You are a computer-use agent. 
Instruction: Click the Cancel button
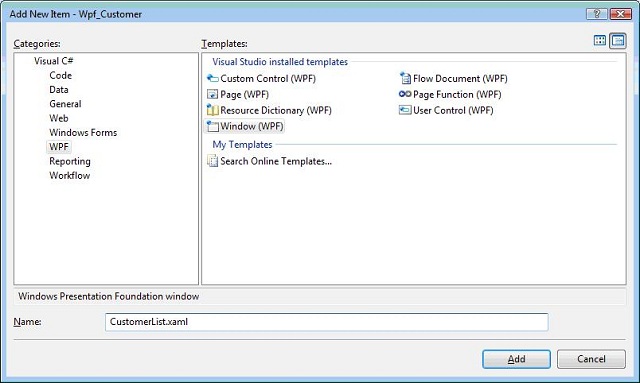(x=591, y=359)
